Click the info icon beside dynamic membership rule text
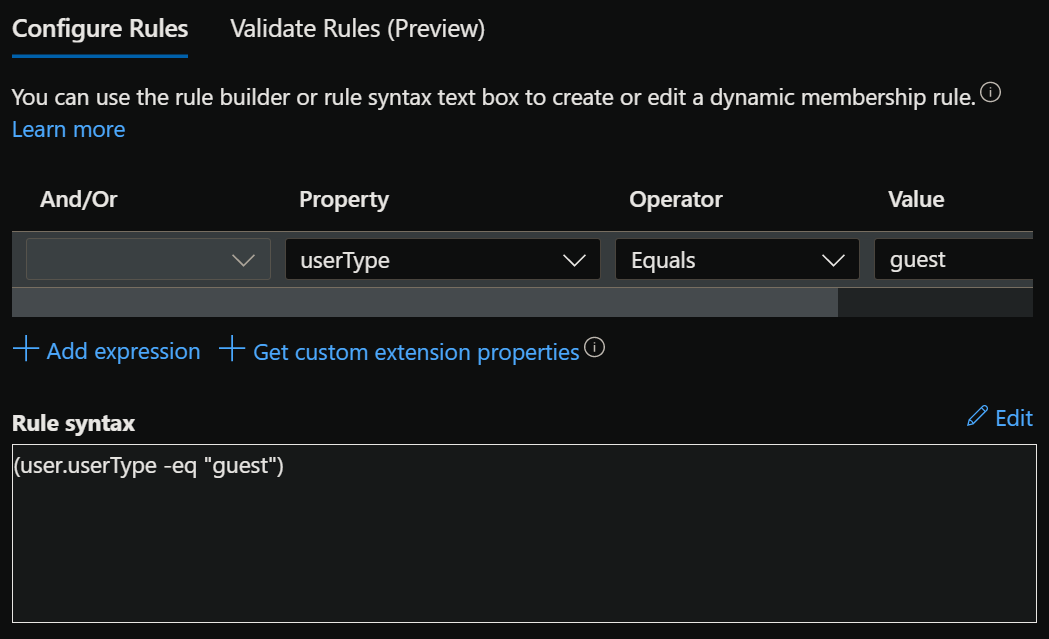The image size is (1049, 639). click(991, 93)
